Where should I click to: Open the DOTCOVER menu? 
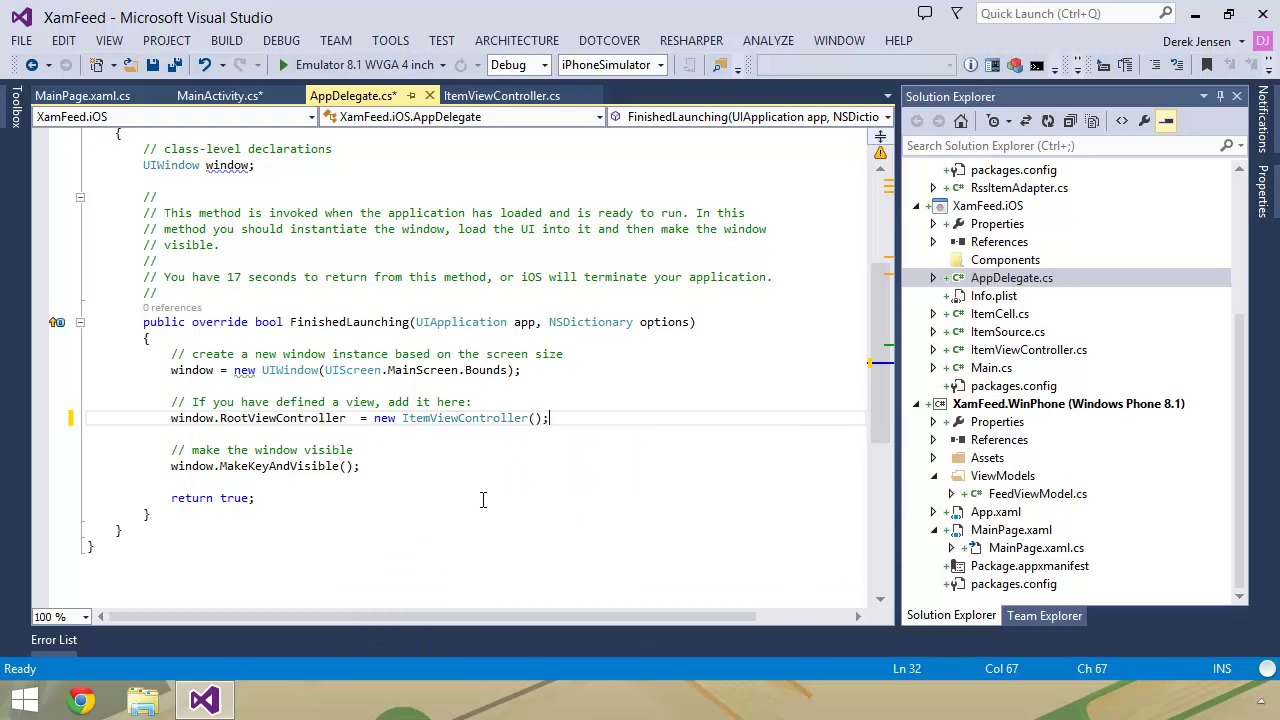[609, 41]
